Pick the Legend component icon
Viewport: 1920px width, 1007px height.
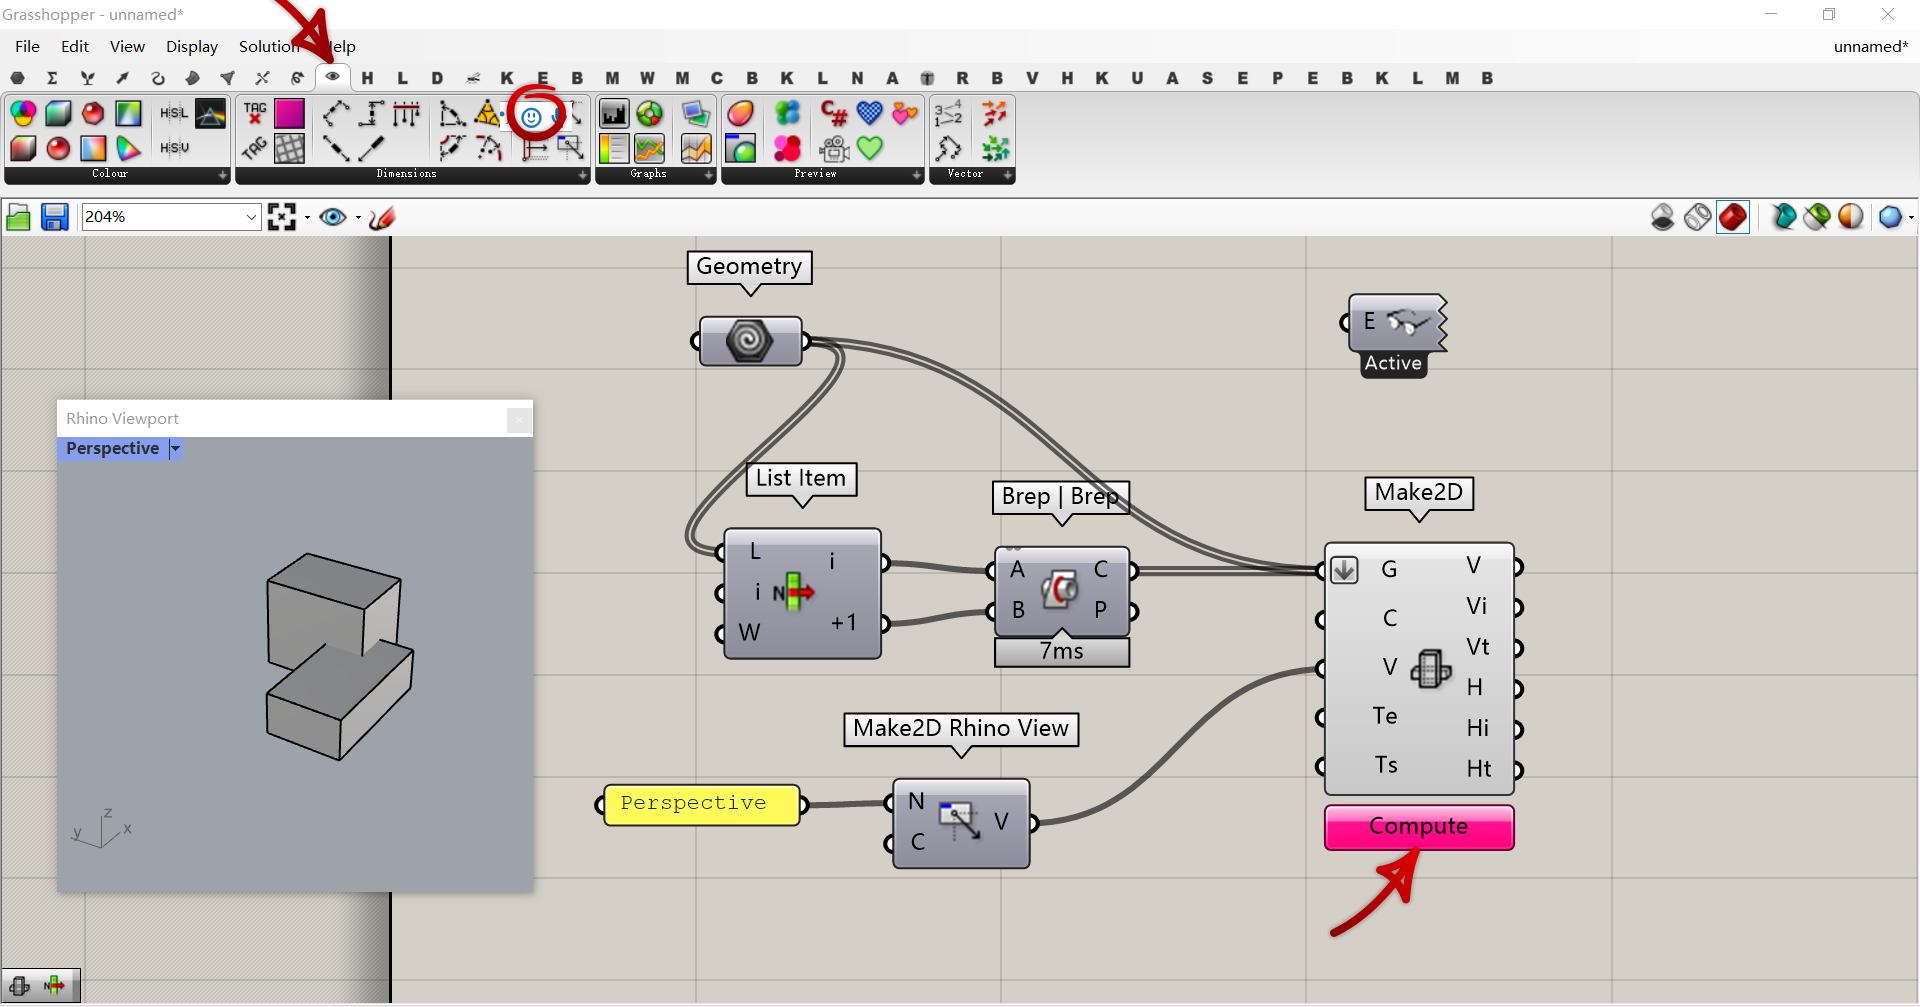coord(614,149)
